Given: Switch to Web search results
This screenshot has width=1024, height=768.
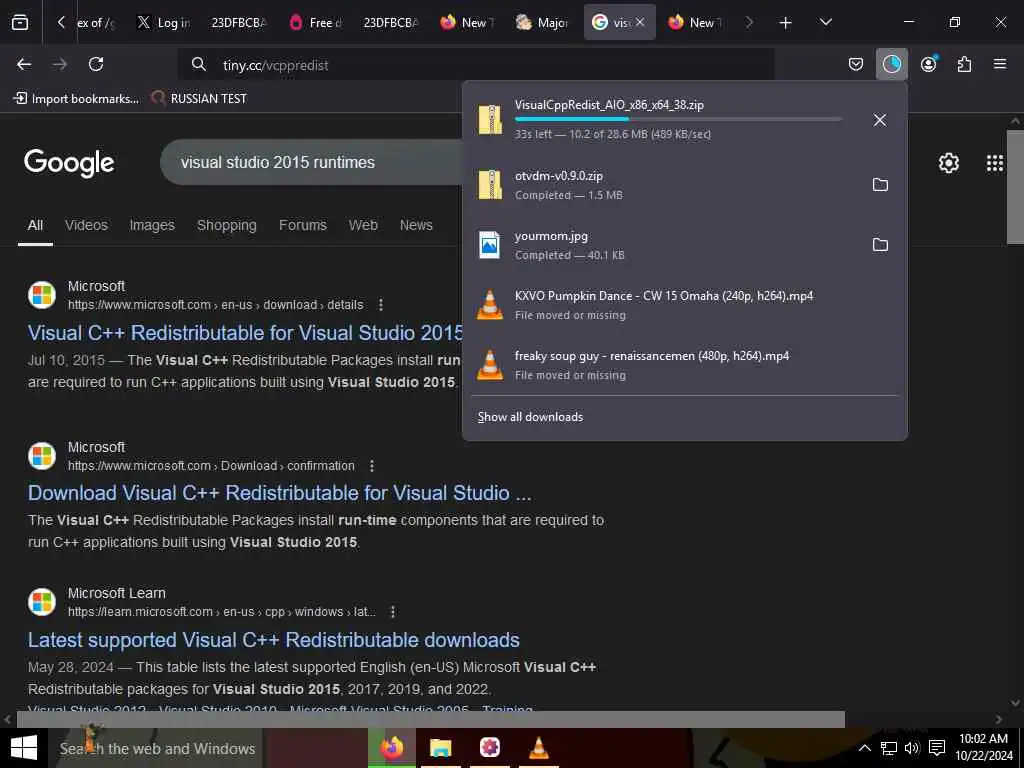Looking at the screenshot, I should coord(363,225).
